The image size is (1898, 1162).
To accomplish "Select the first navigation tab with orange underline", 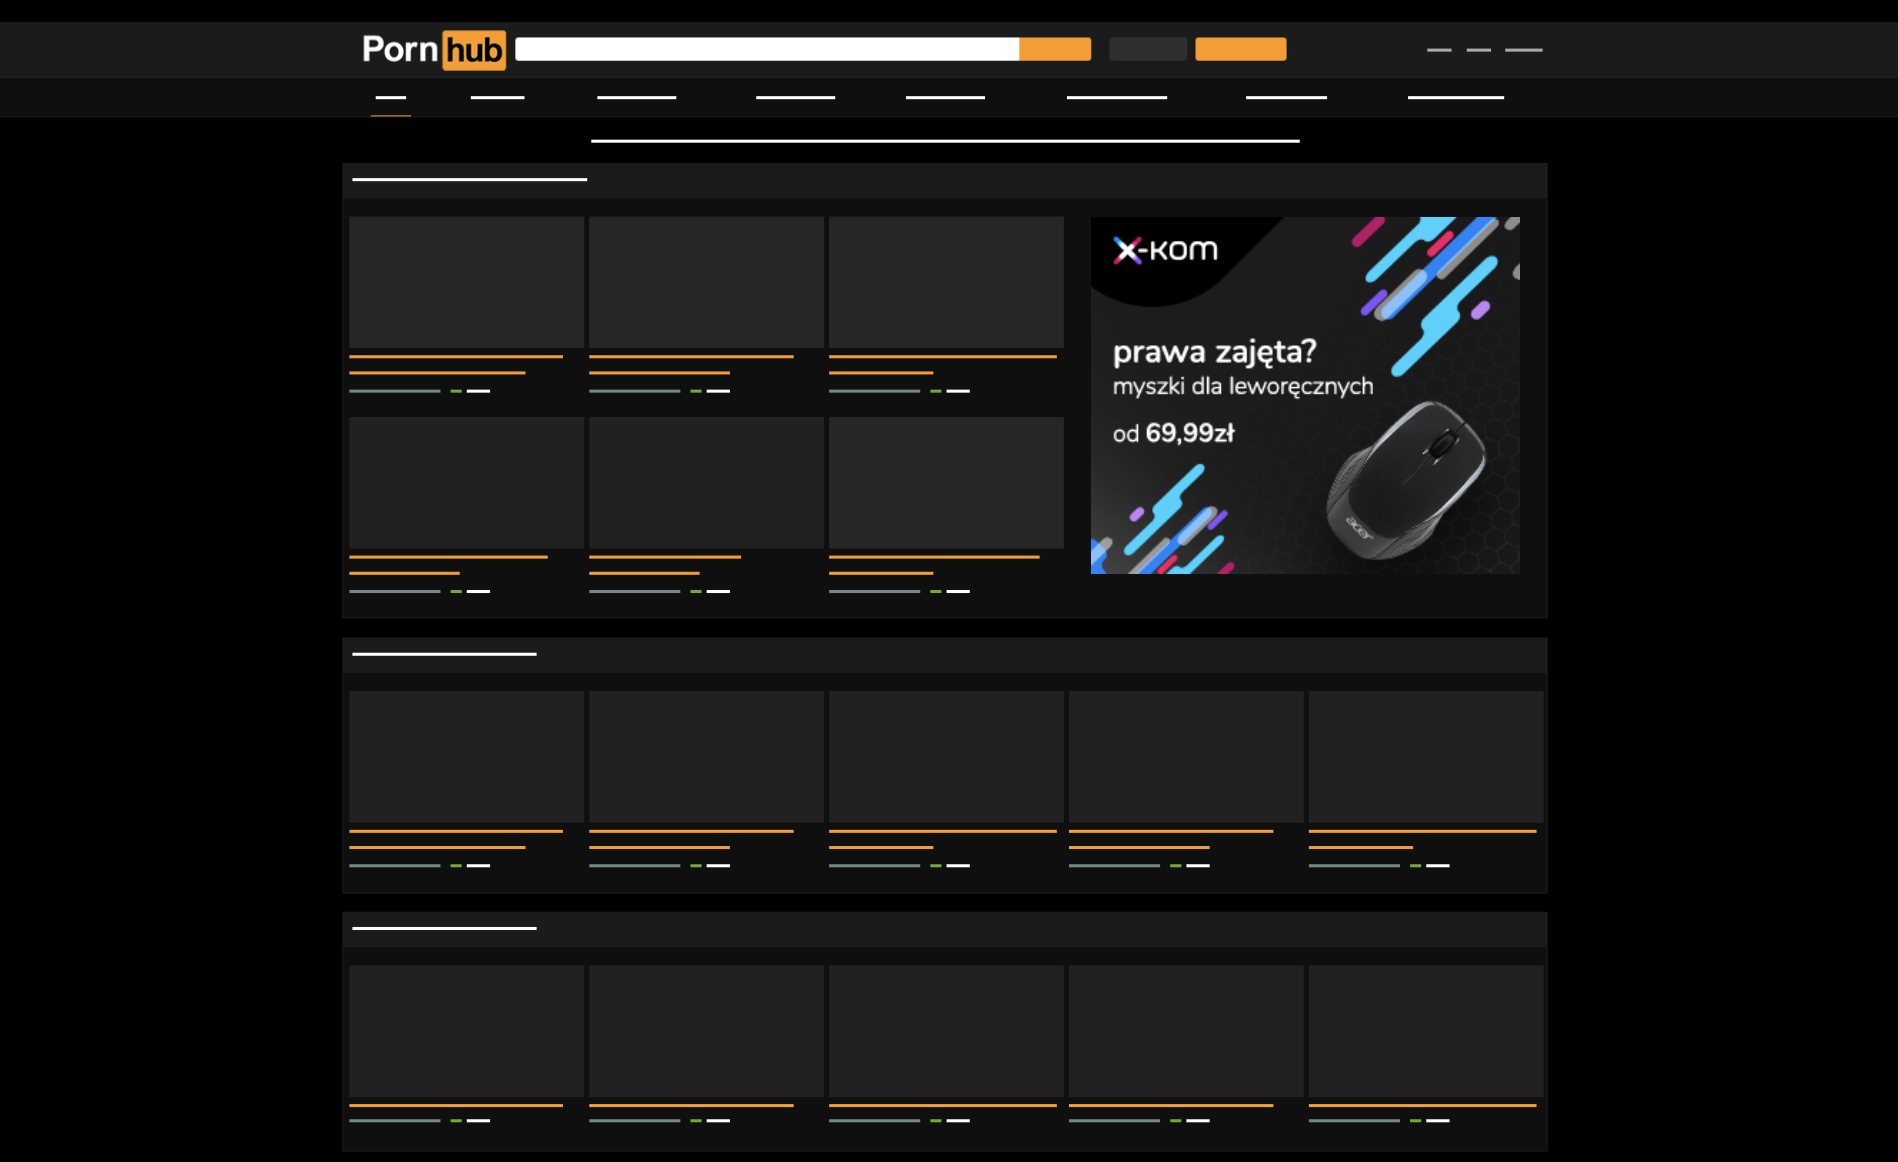I will point(390,98).
